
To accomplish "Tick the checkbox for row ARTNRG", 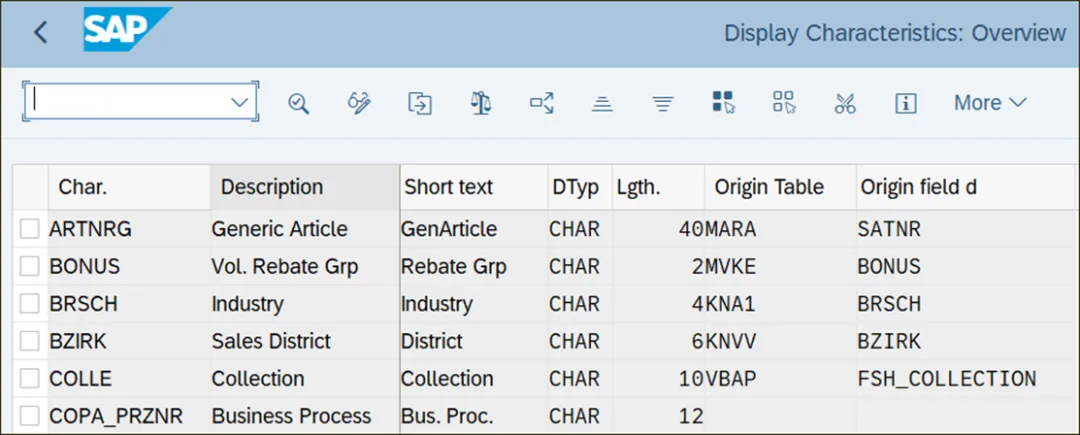I will point(30,230).
